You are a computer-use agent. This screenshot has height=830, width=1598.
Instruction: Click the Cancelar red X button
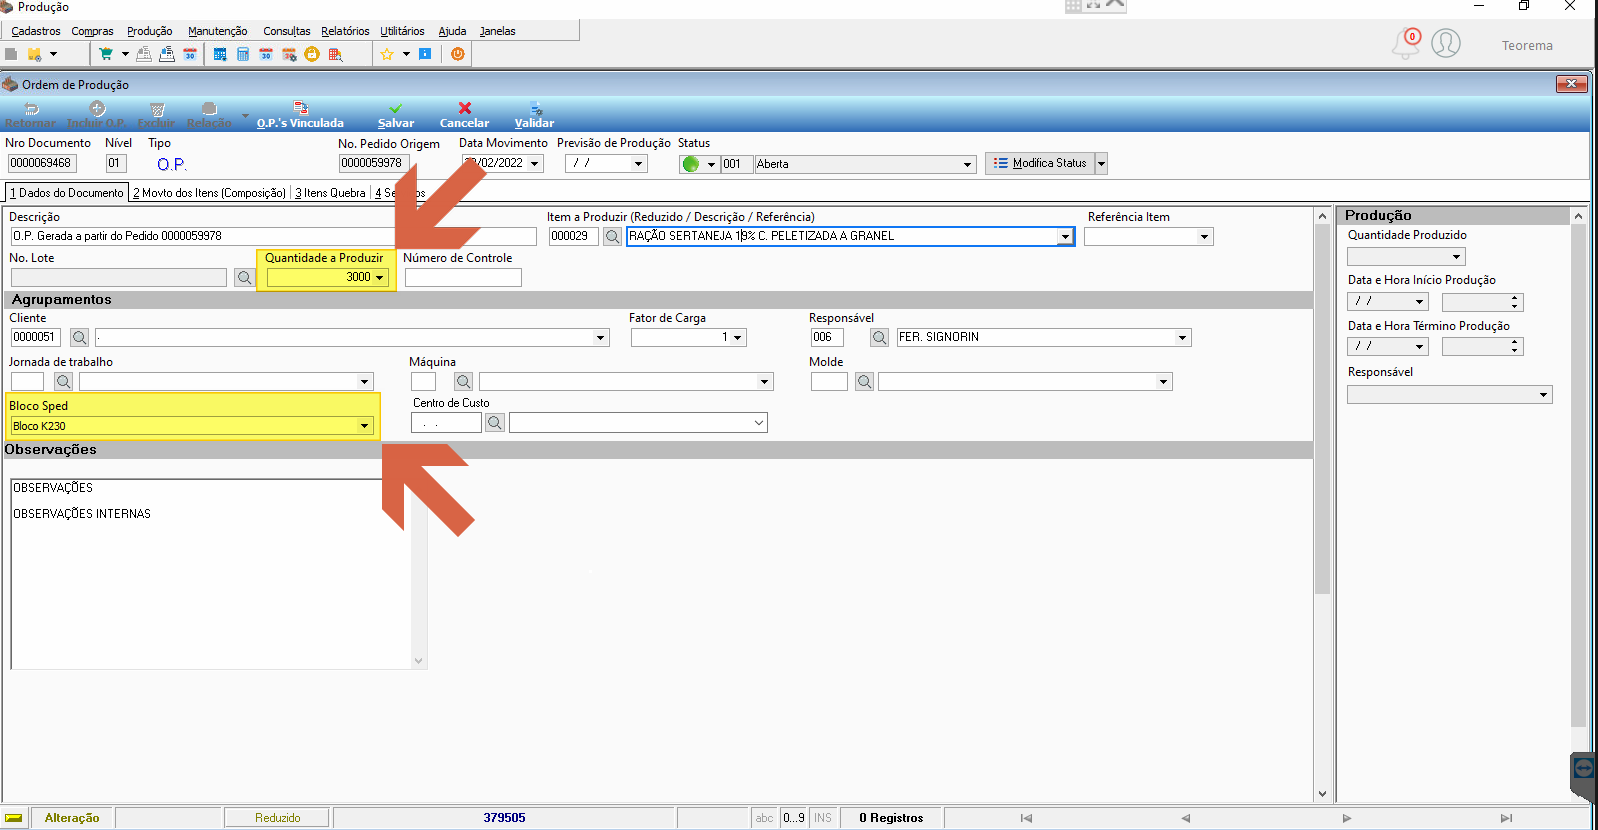click(464, 115)
